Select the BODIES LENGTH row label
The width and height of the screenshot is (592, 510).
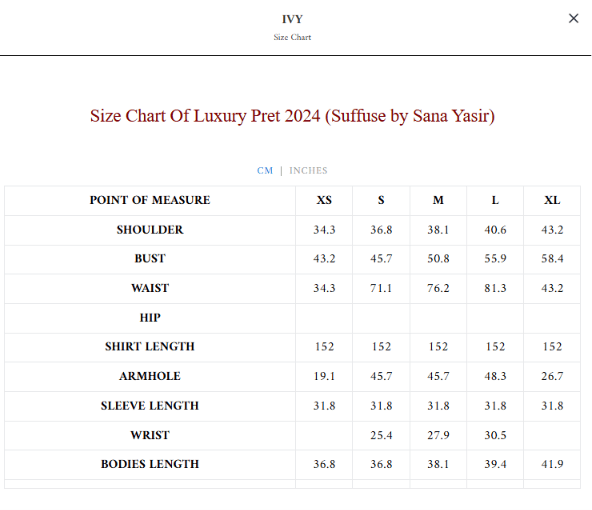click(x=150, y=464)
